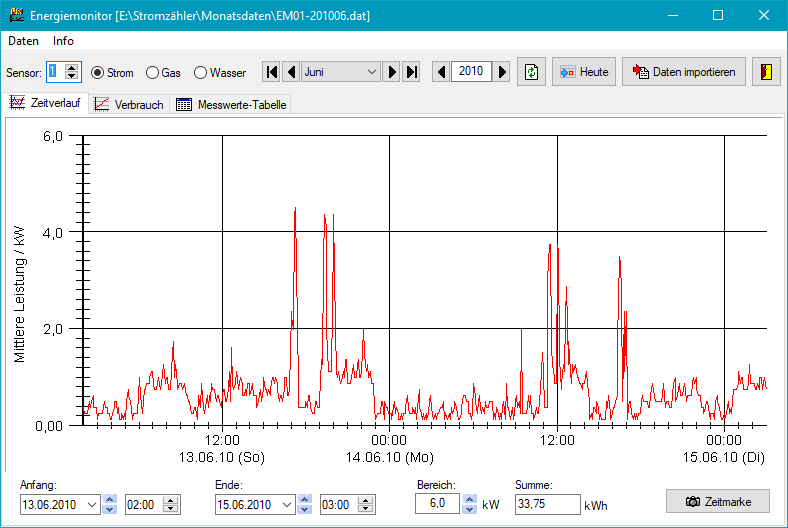This screenshot has width=788, height=528.
Task: Expand the Anfang date dropdown
Action: click(x=93, y=505)
